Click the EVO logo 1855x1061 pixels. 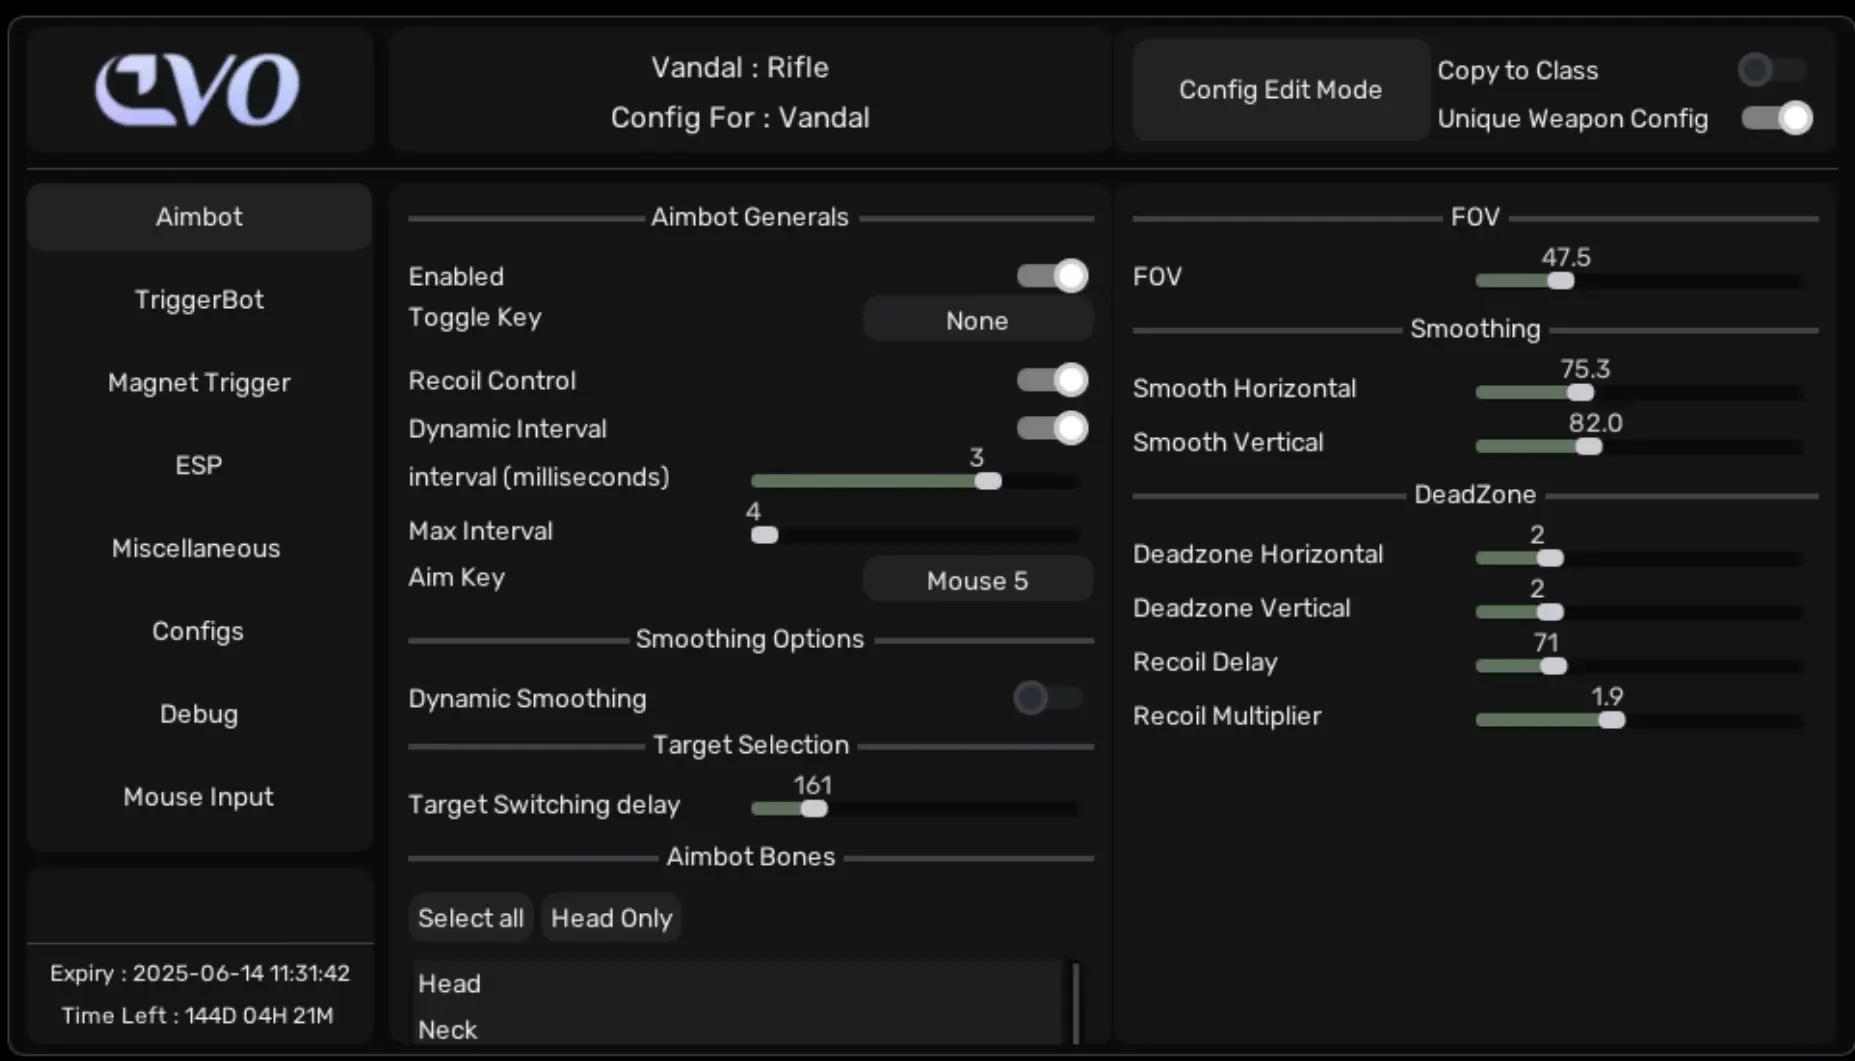(197, 90)
